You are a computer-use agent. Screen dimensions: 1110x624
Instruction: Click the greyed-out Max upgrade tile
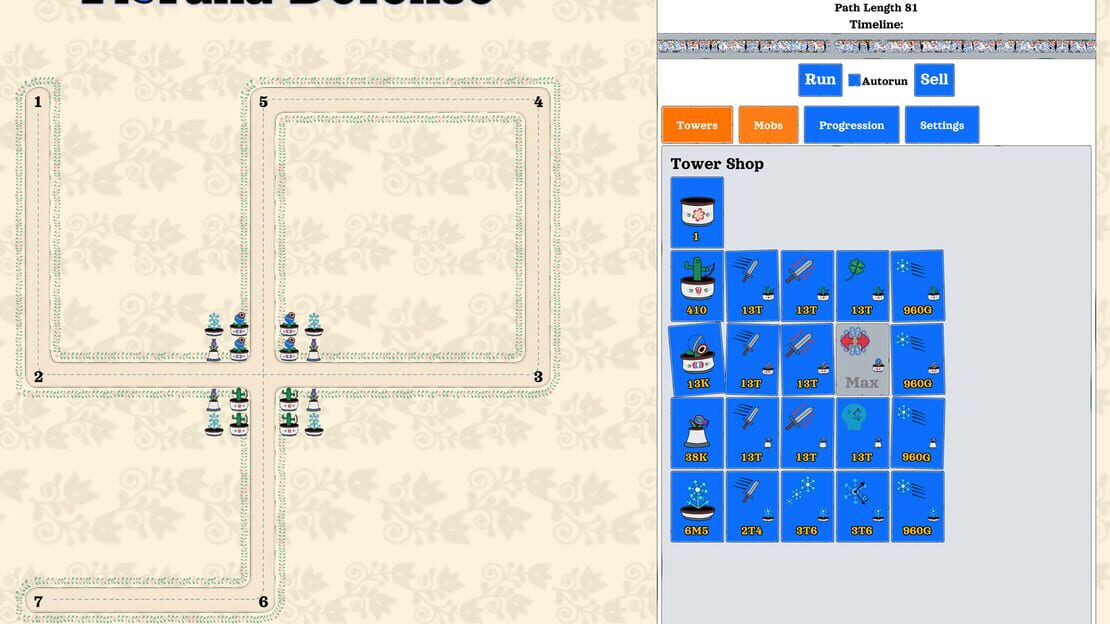[x=862, y=359]
